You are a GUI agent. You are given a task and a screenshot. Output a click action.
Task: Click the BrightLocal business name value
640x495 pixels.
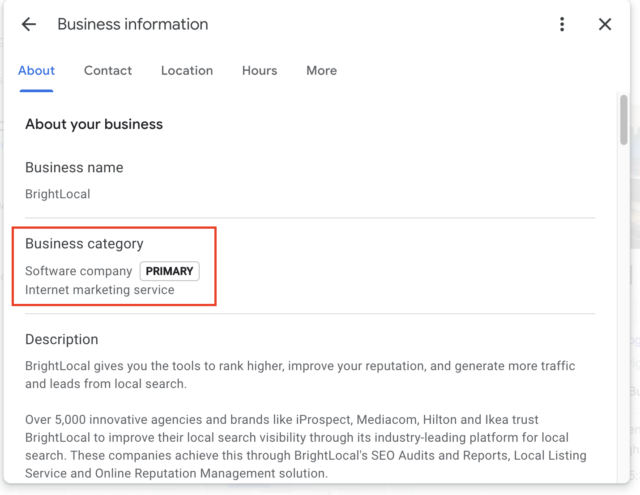58,194
